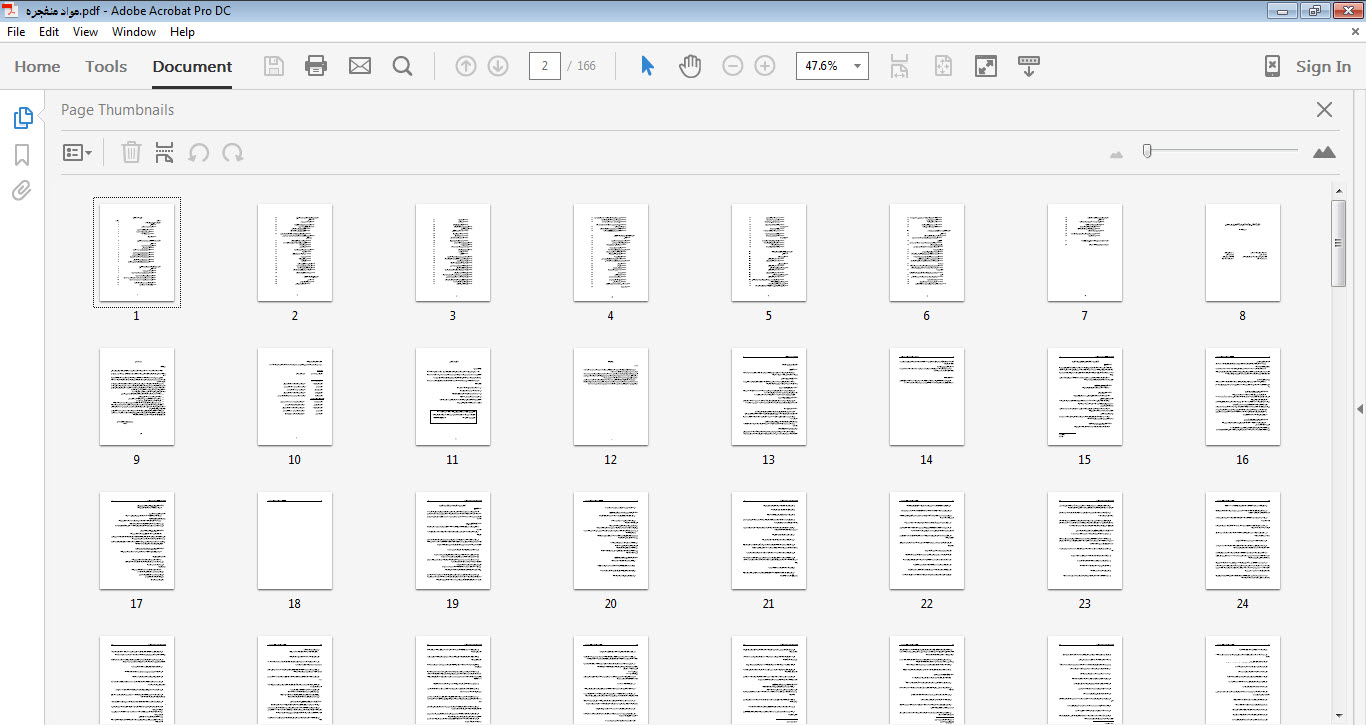This screenshot has width=1366, height=725.
Task: Switch to full screen mode icon
Action: coord(986,66)
